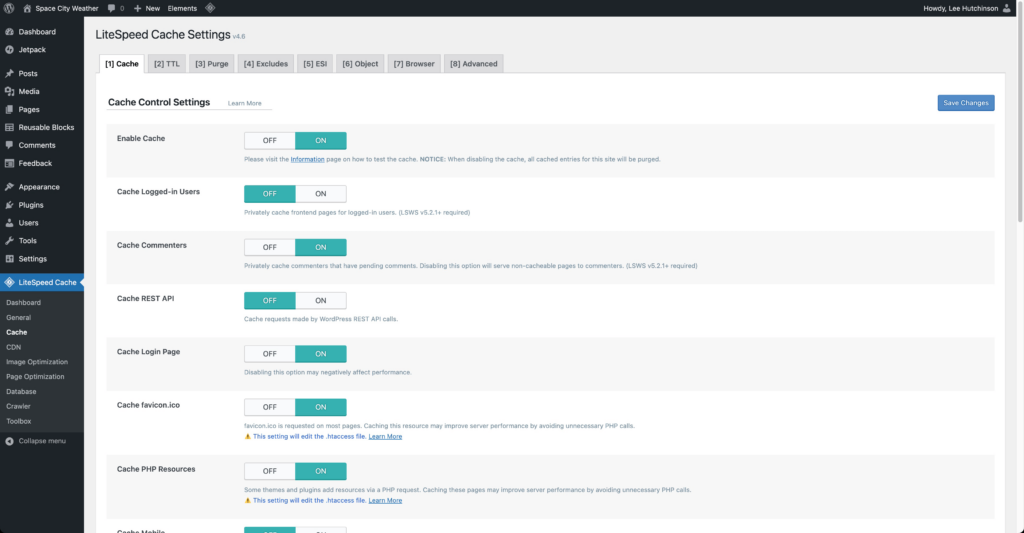
Task: Open General submenu under LiteSpeed Cache
Action: click(x=18, y=317)
